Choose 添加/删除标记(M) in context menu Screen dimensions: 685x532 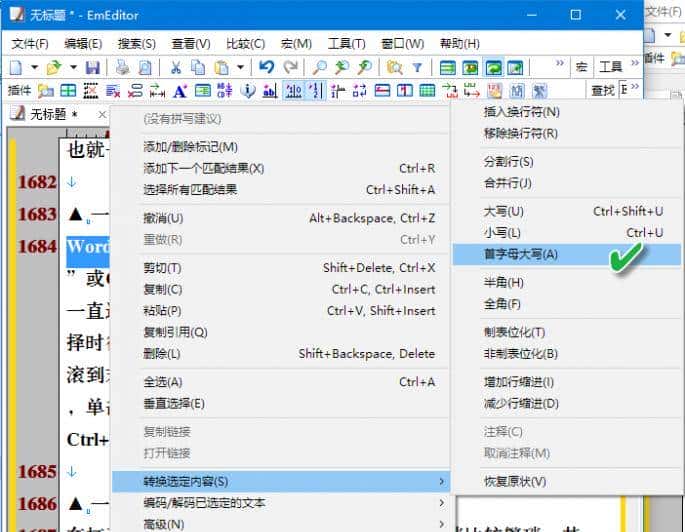pos(280,147)
